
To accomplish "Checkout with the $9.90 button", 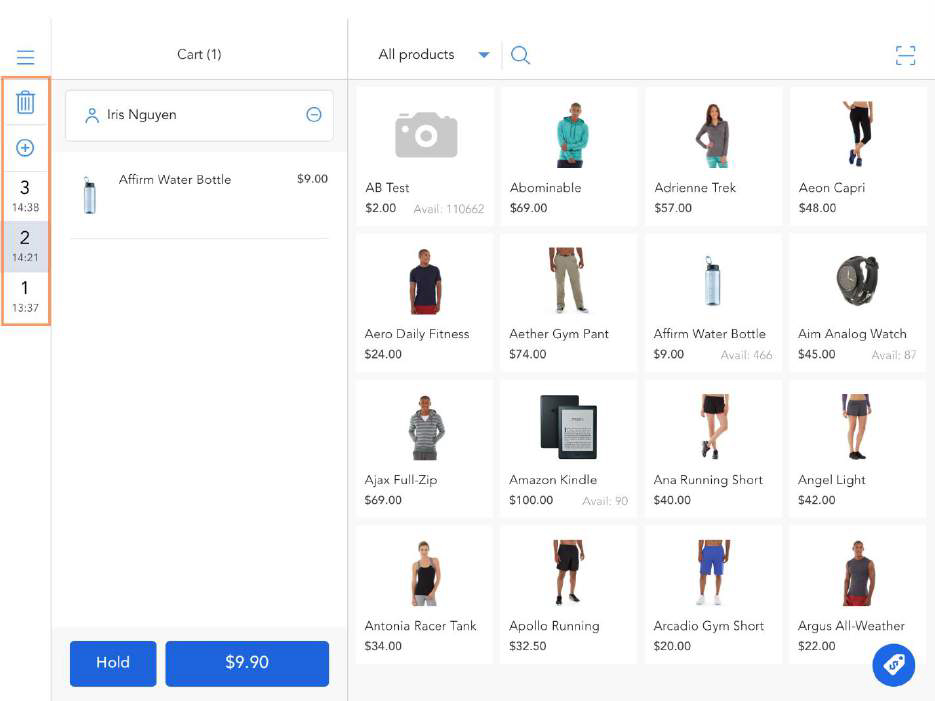I will [247, 663].
